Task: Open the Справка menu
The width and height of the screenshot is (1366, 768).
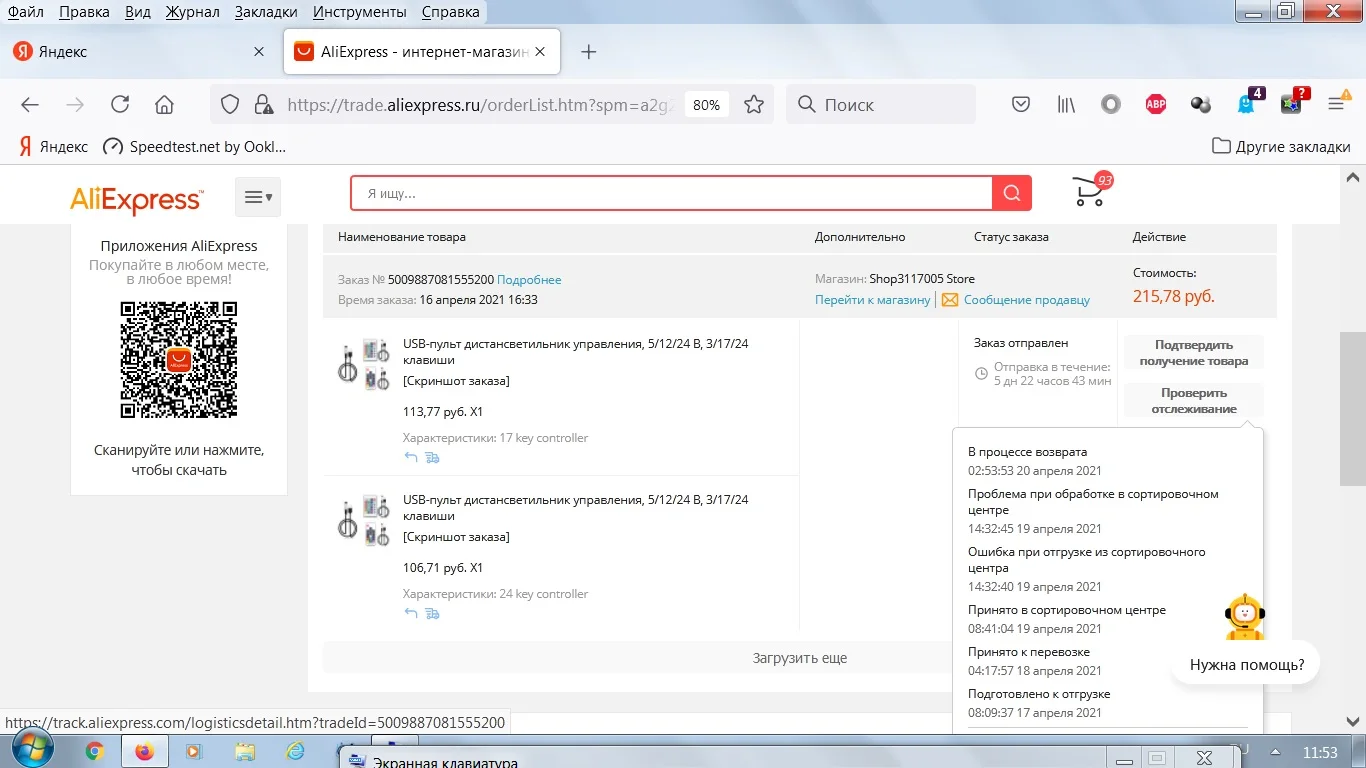Action: click(x=450, y=12)
